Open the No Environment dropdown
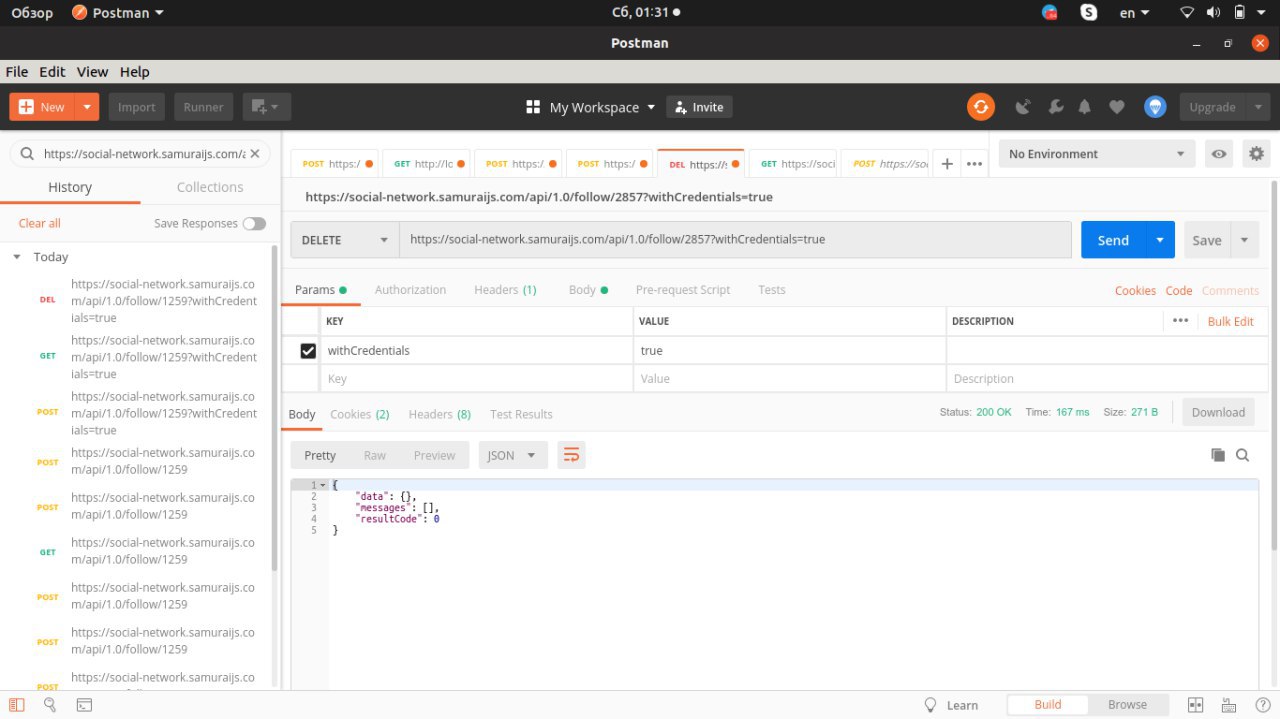The image size is (1280, 719). coord(1097,154)
